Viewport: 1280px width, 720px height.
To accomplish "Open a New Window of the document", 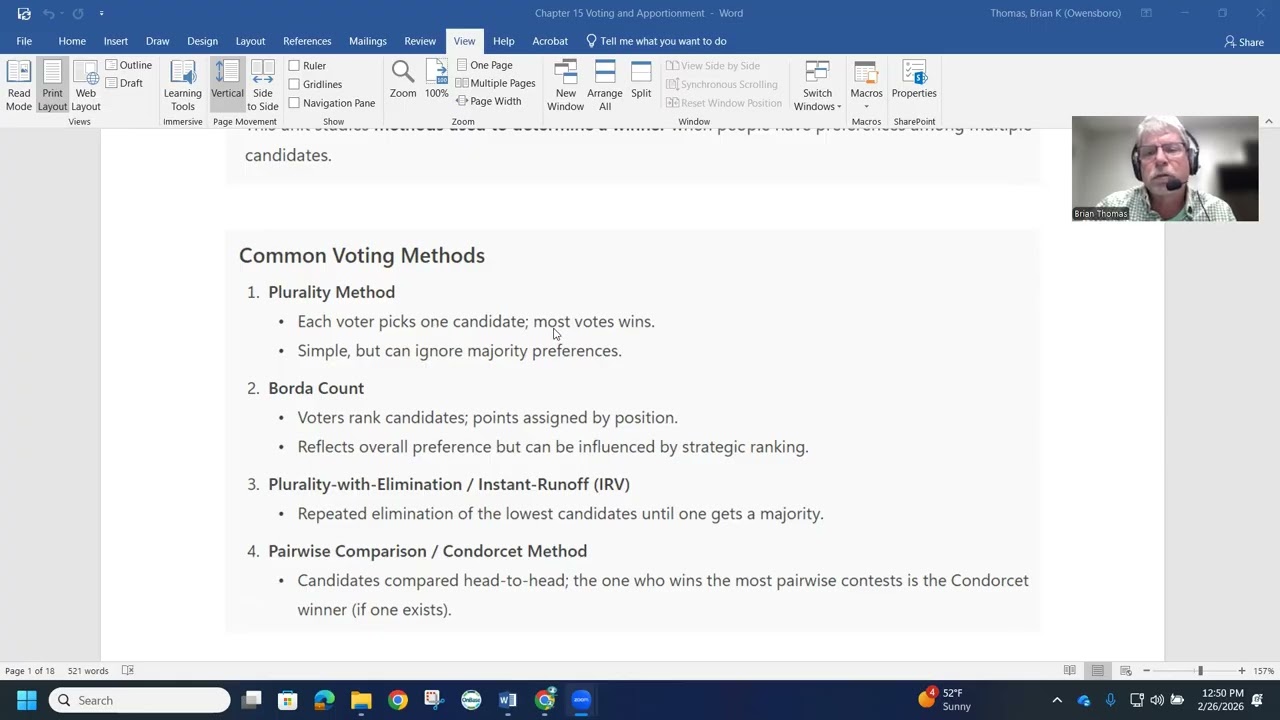I will point(565,86).
